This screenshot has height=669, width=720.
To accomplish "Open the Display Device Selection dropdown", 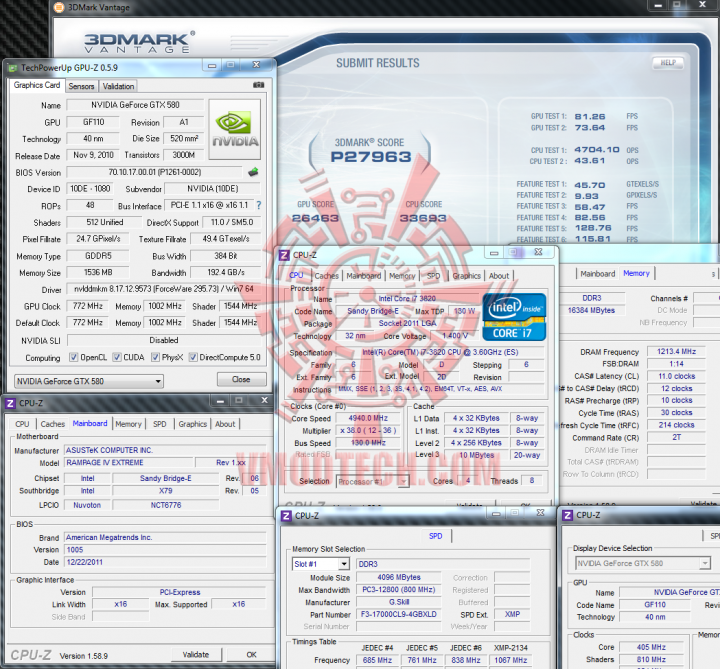I will (643, 563).
